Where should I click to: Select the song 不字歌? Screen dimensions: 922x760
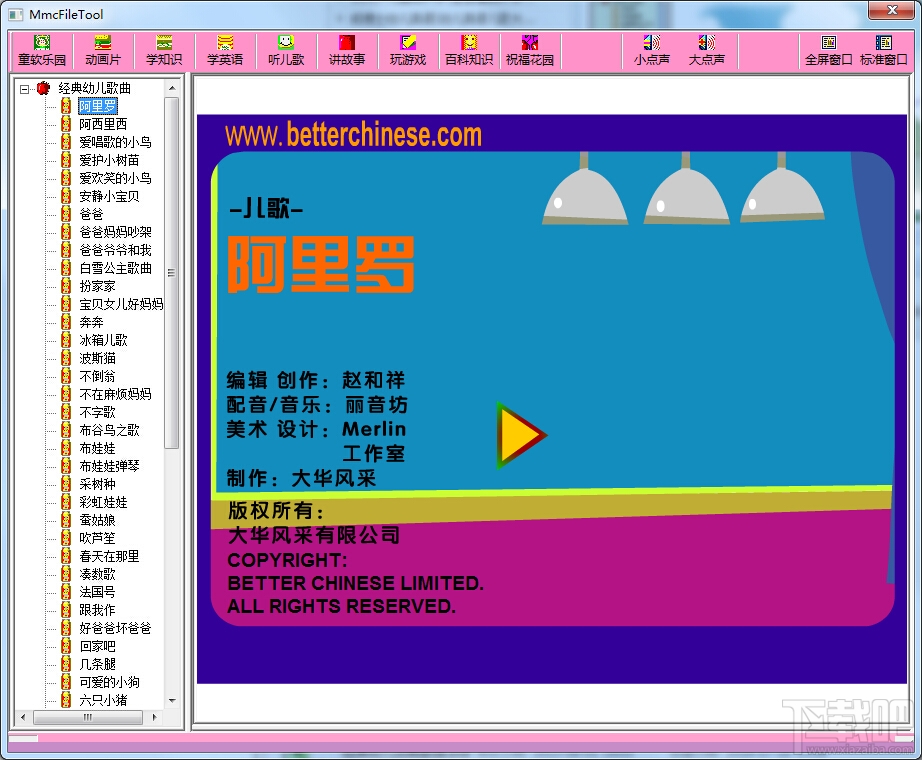[x=97, y=412]
